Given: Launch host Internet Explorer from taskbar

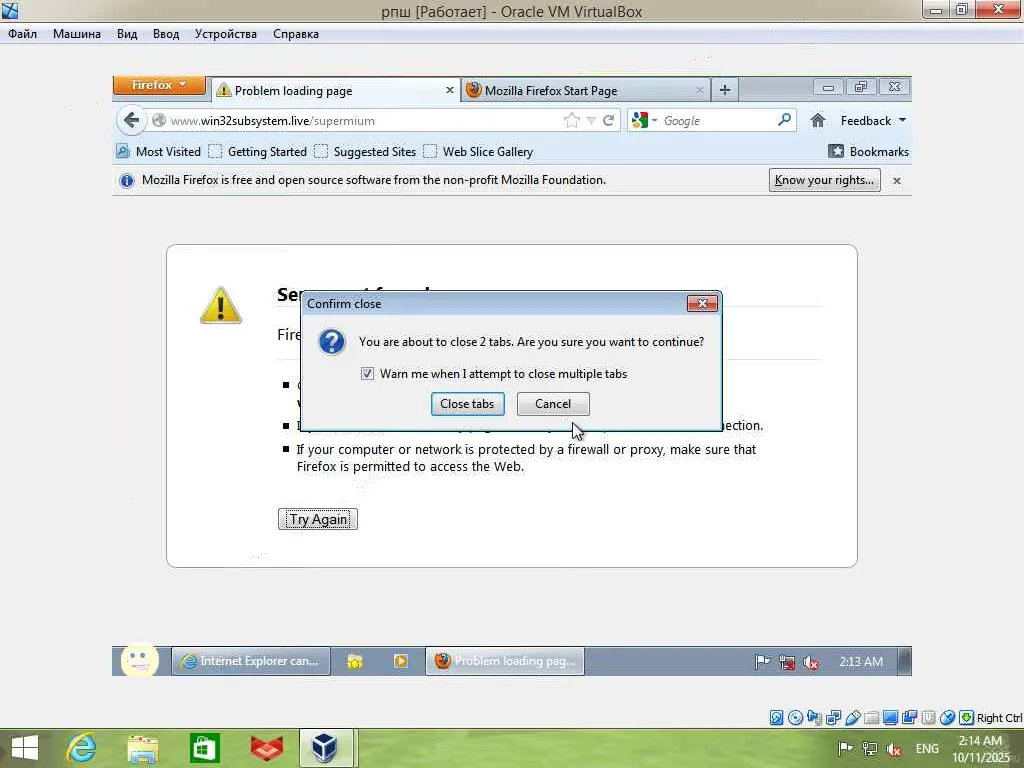Looking at the screenshot, I should tap(82, 748).
